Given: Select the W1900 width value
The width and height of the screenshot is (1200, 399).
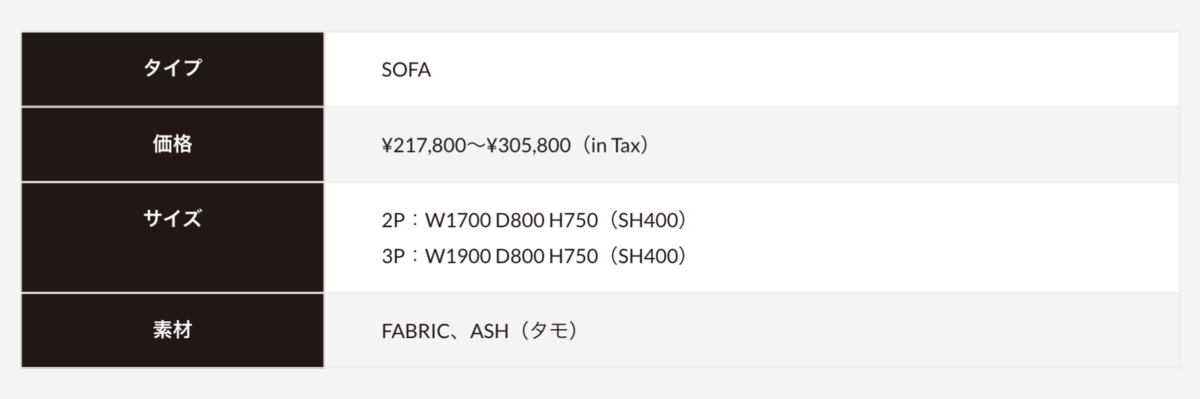Looking at the screenshot, I should click(457, 256).
